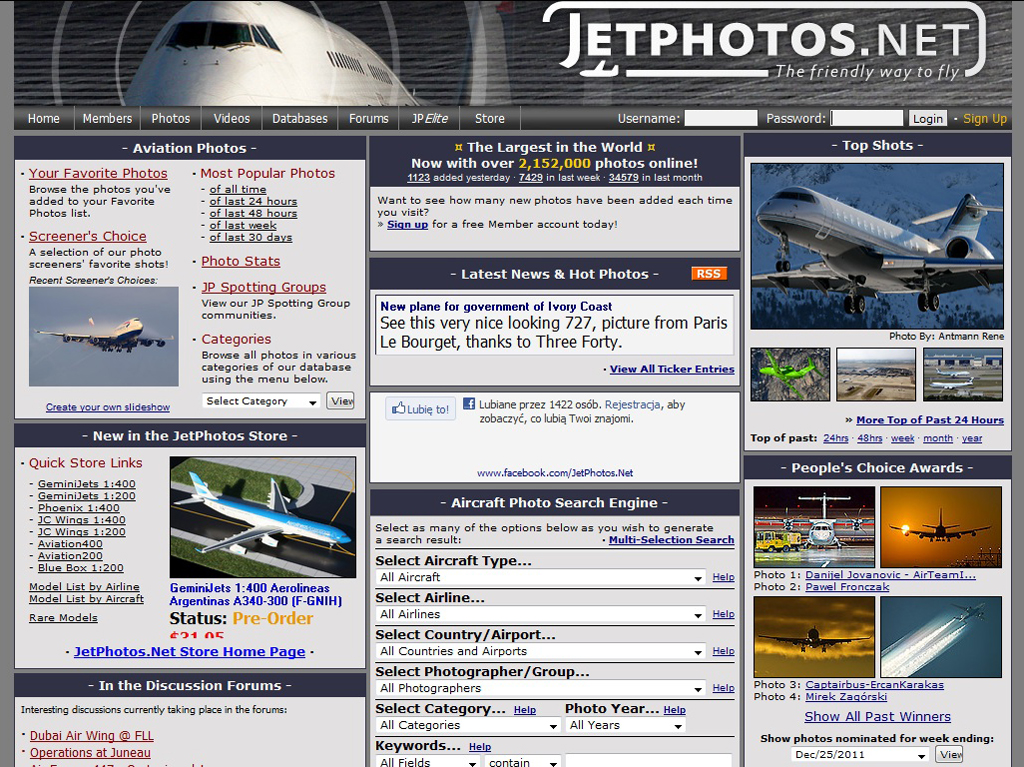Go to the Members menu
Screen dimensions: 1024x767
(x=107, y=118)
